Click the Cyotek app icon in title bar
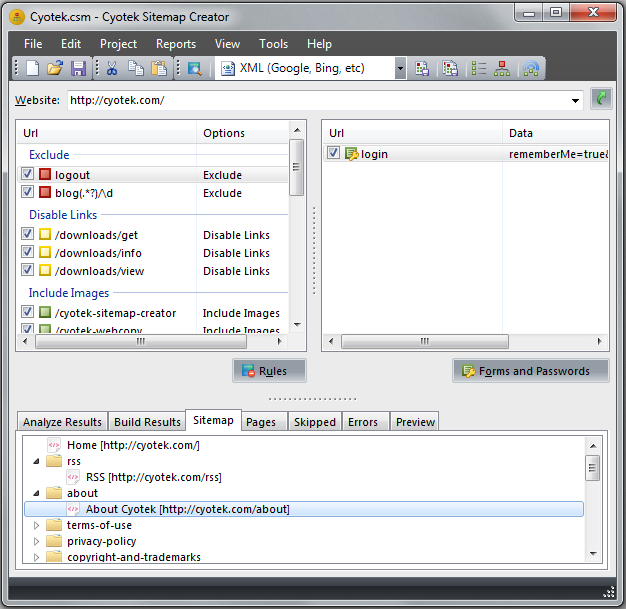This screenshot has width=626, height=609. [x=17, y=17]
